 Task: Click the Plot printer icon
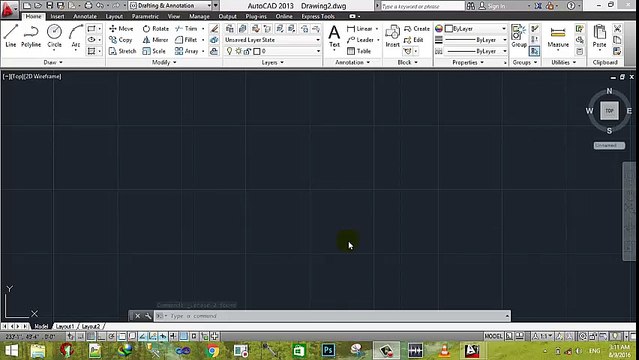(88, 5)
